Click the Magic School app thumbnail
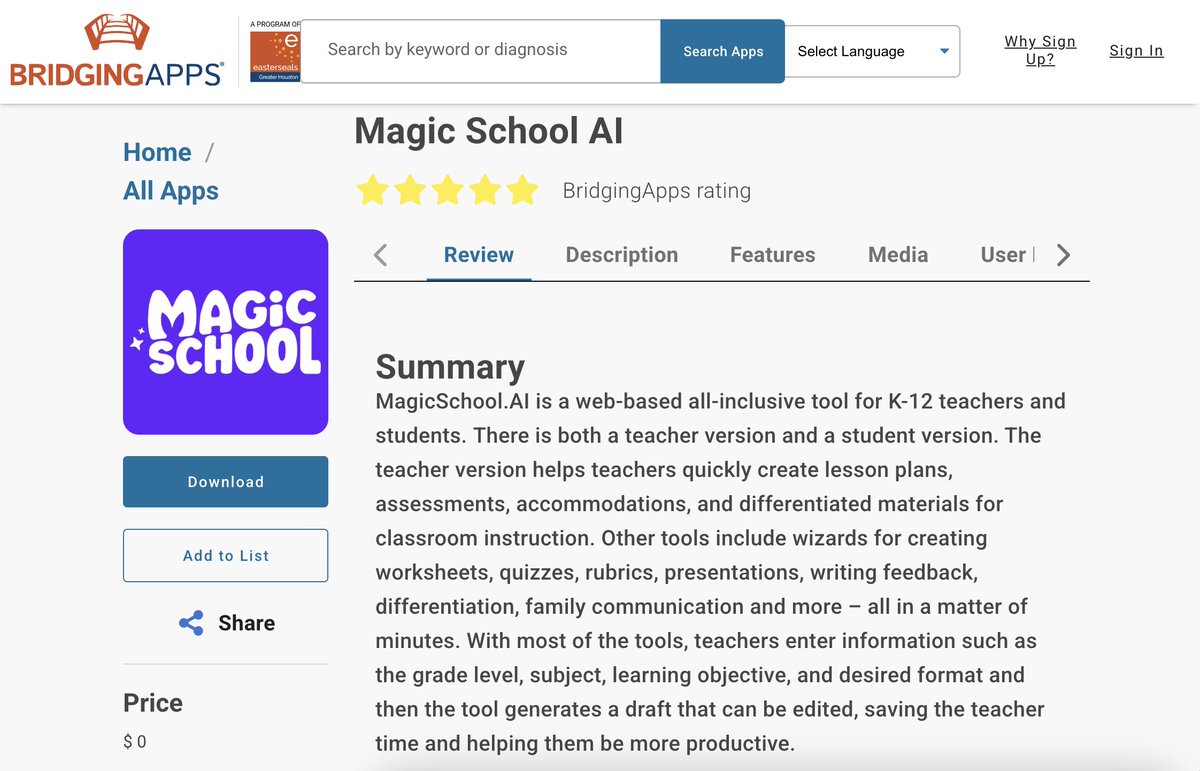The width and height of the screenshot is (1200, 771). [225, 332]
